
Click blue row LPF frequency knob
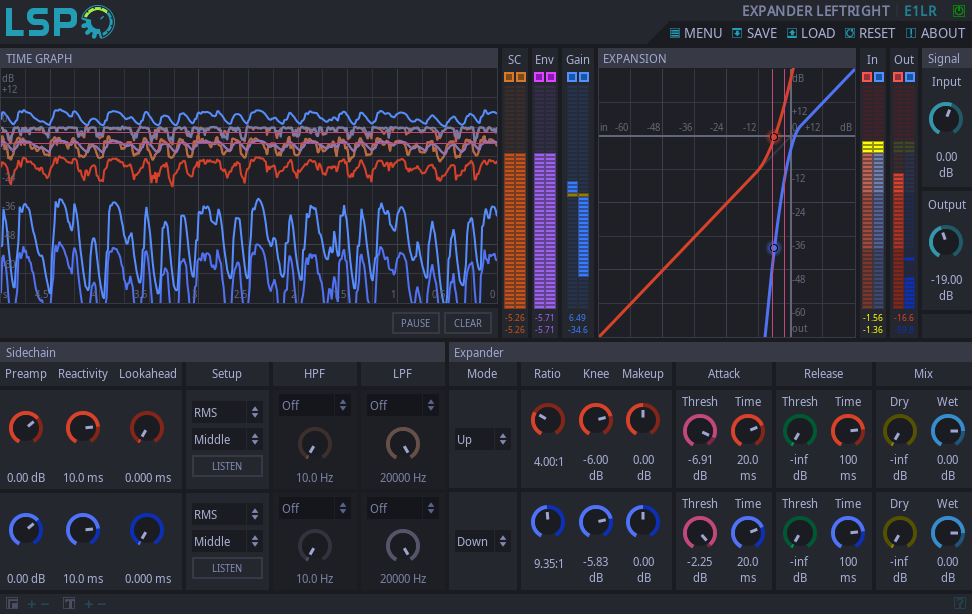point(403,546)
